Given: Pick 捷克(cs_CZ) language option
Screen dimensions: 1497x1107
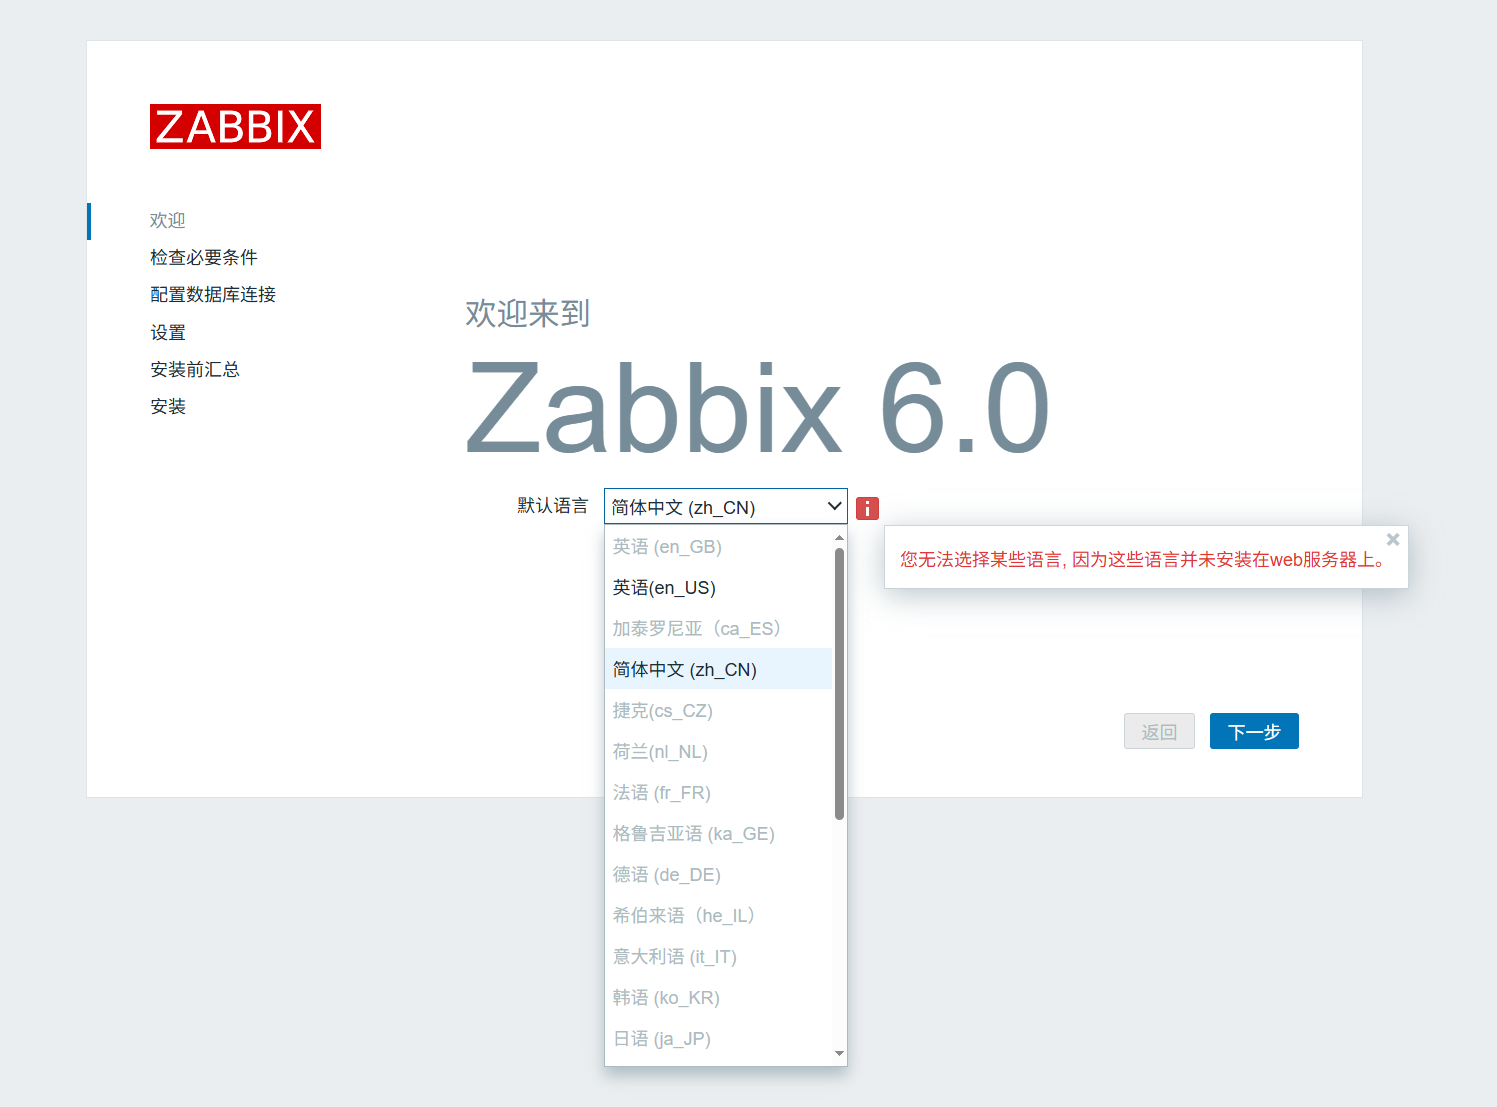Looking at the screenshot, I should [x=718, y=711].
